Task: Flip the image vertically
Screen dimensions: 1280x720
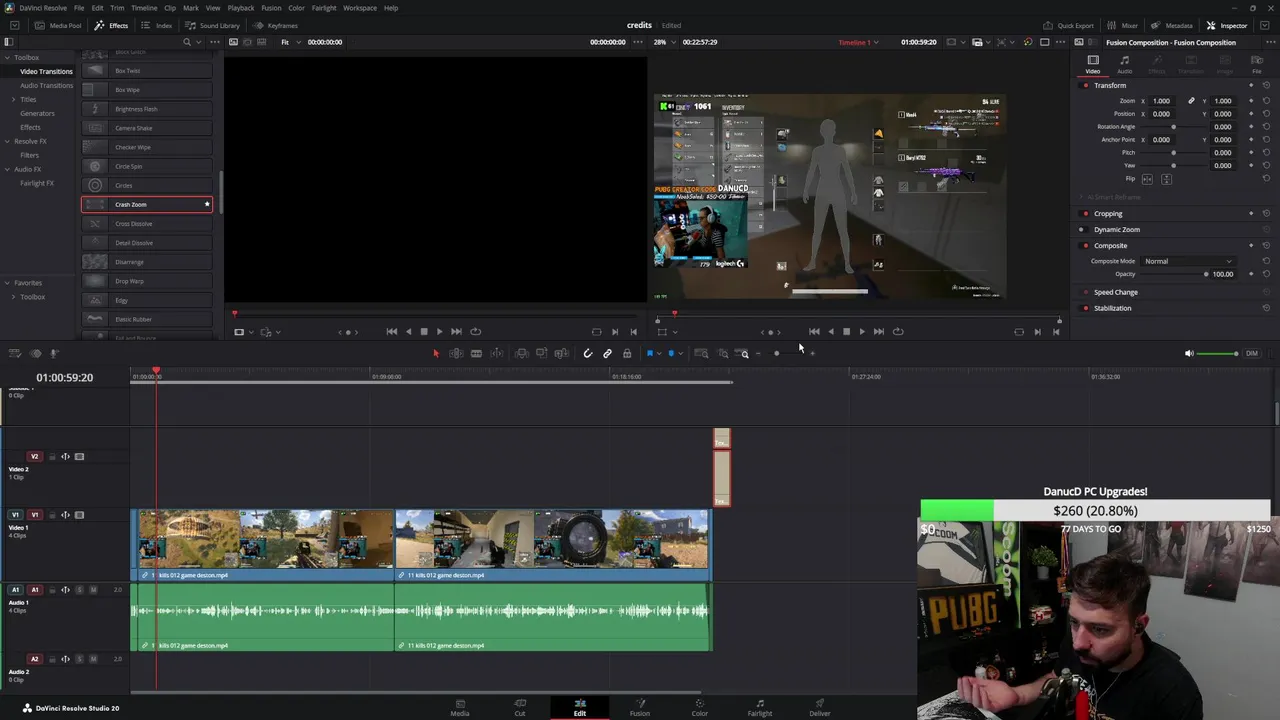Action: coord(1166,179)
